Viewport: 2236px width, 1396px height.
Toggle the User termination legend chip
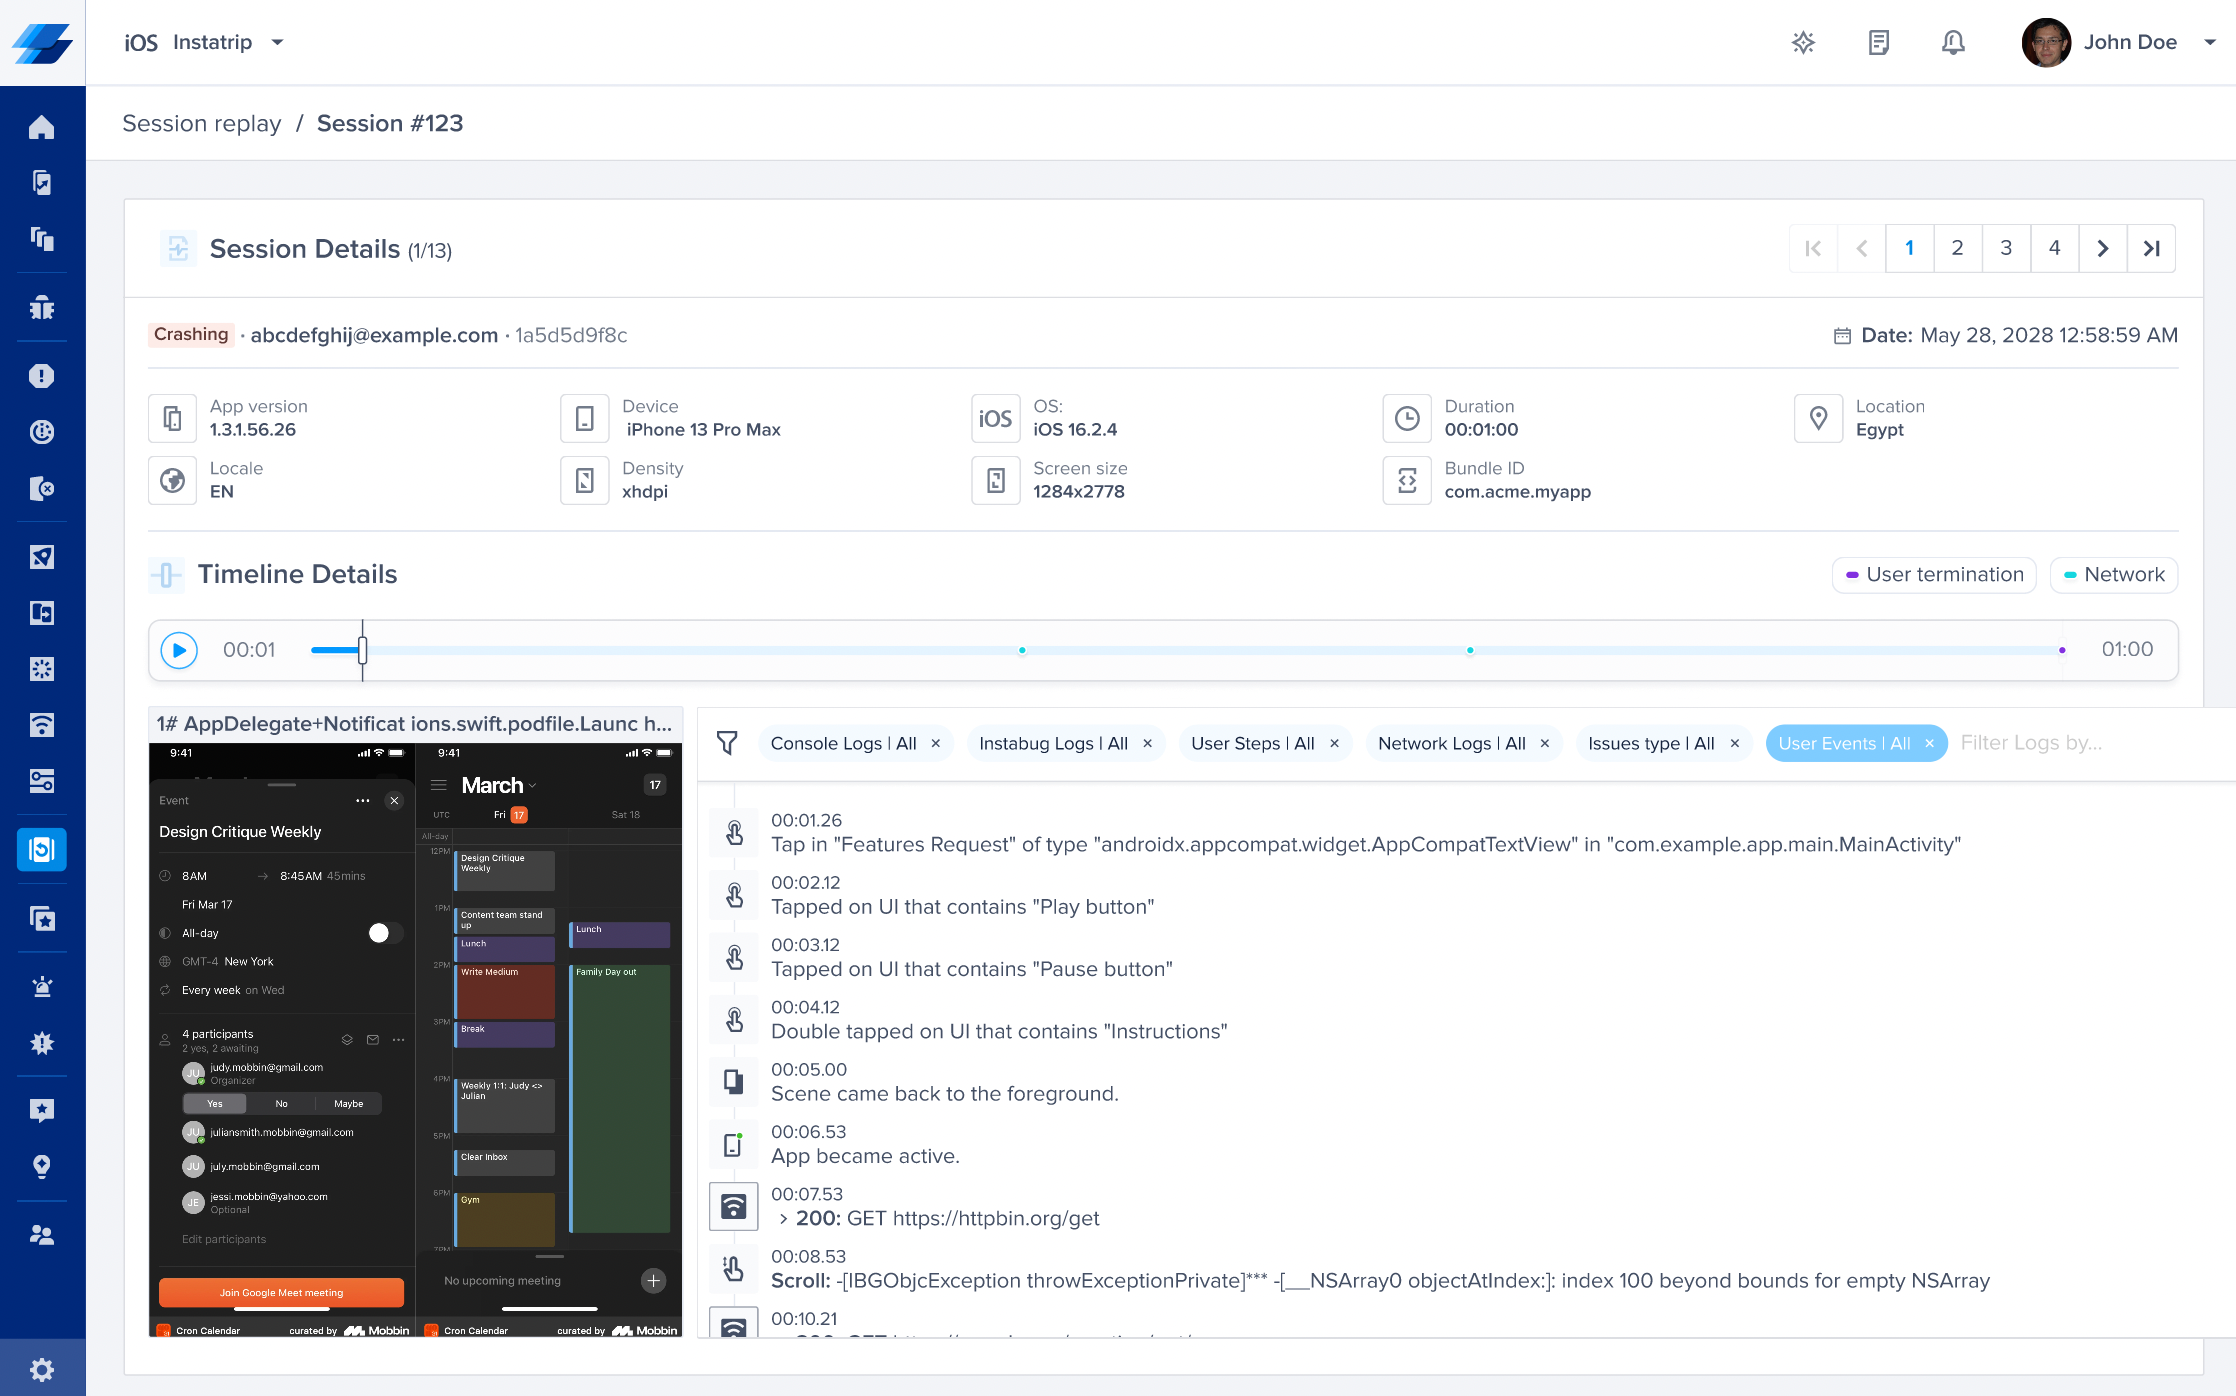(1933, 574)
